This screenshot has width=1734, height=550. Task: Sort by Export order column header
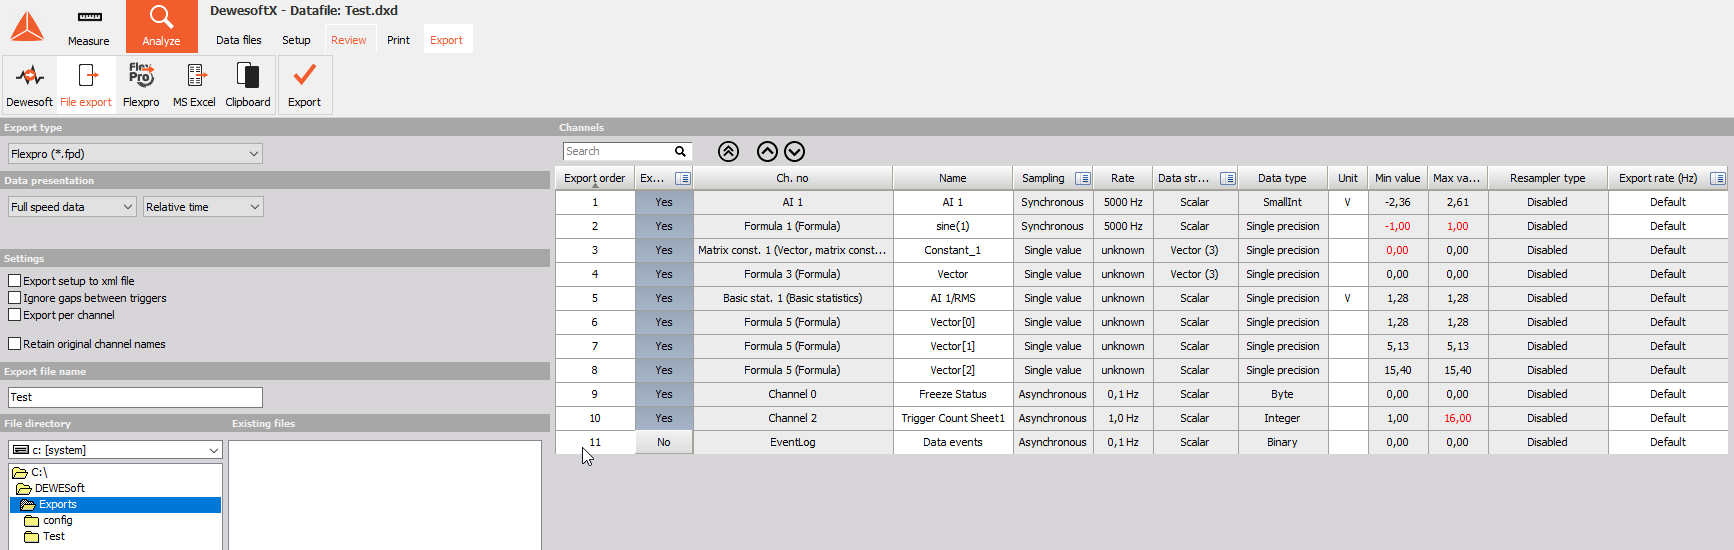click(x=595, y=178)
